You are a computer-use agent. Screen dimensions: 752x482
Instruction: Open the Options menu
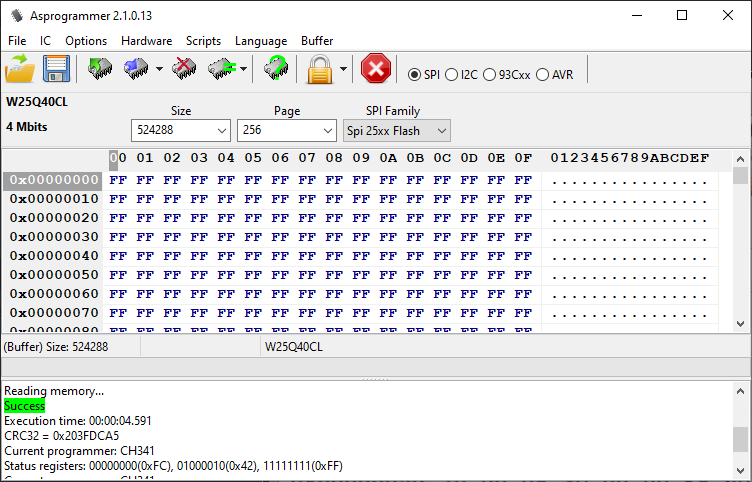click(x=86, y=41)
